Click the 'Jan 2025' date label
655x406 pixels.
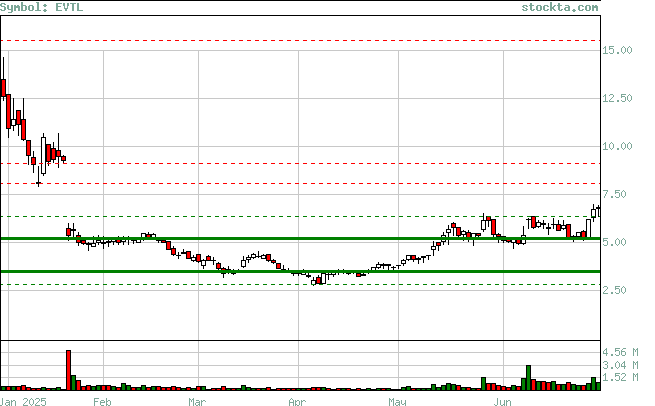click(23, 402)
